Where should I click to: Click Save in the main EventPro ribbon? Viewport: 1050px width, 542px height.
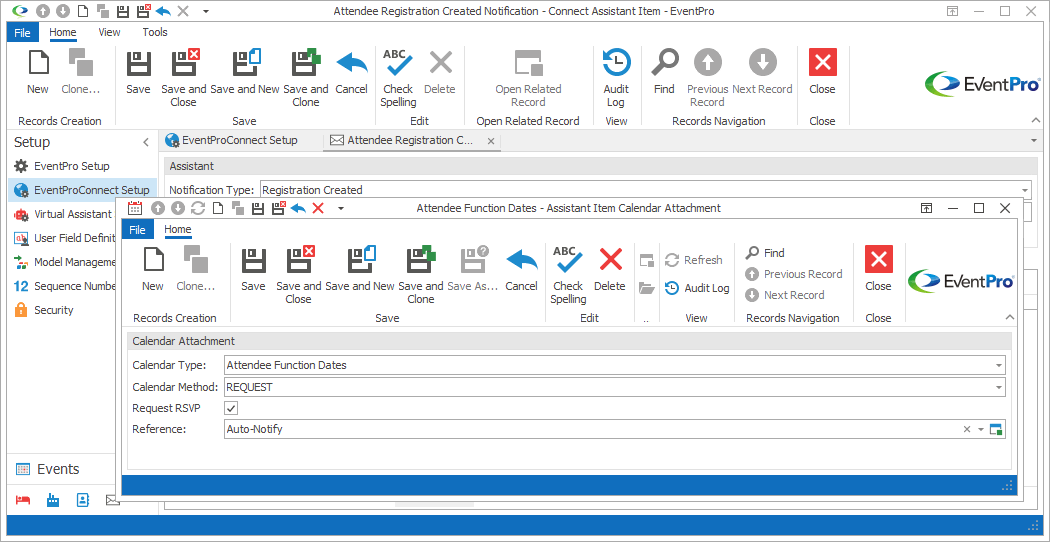(139, 72)
